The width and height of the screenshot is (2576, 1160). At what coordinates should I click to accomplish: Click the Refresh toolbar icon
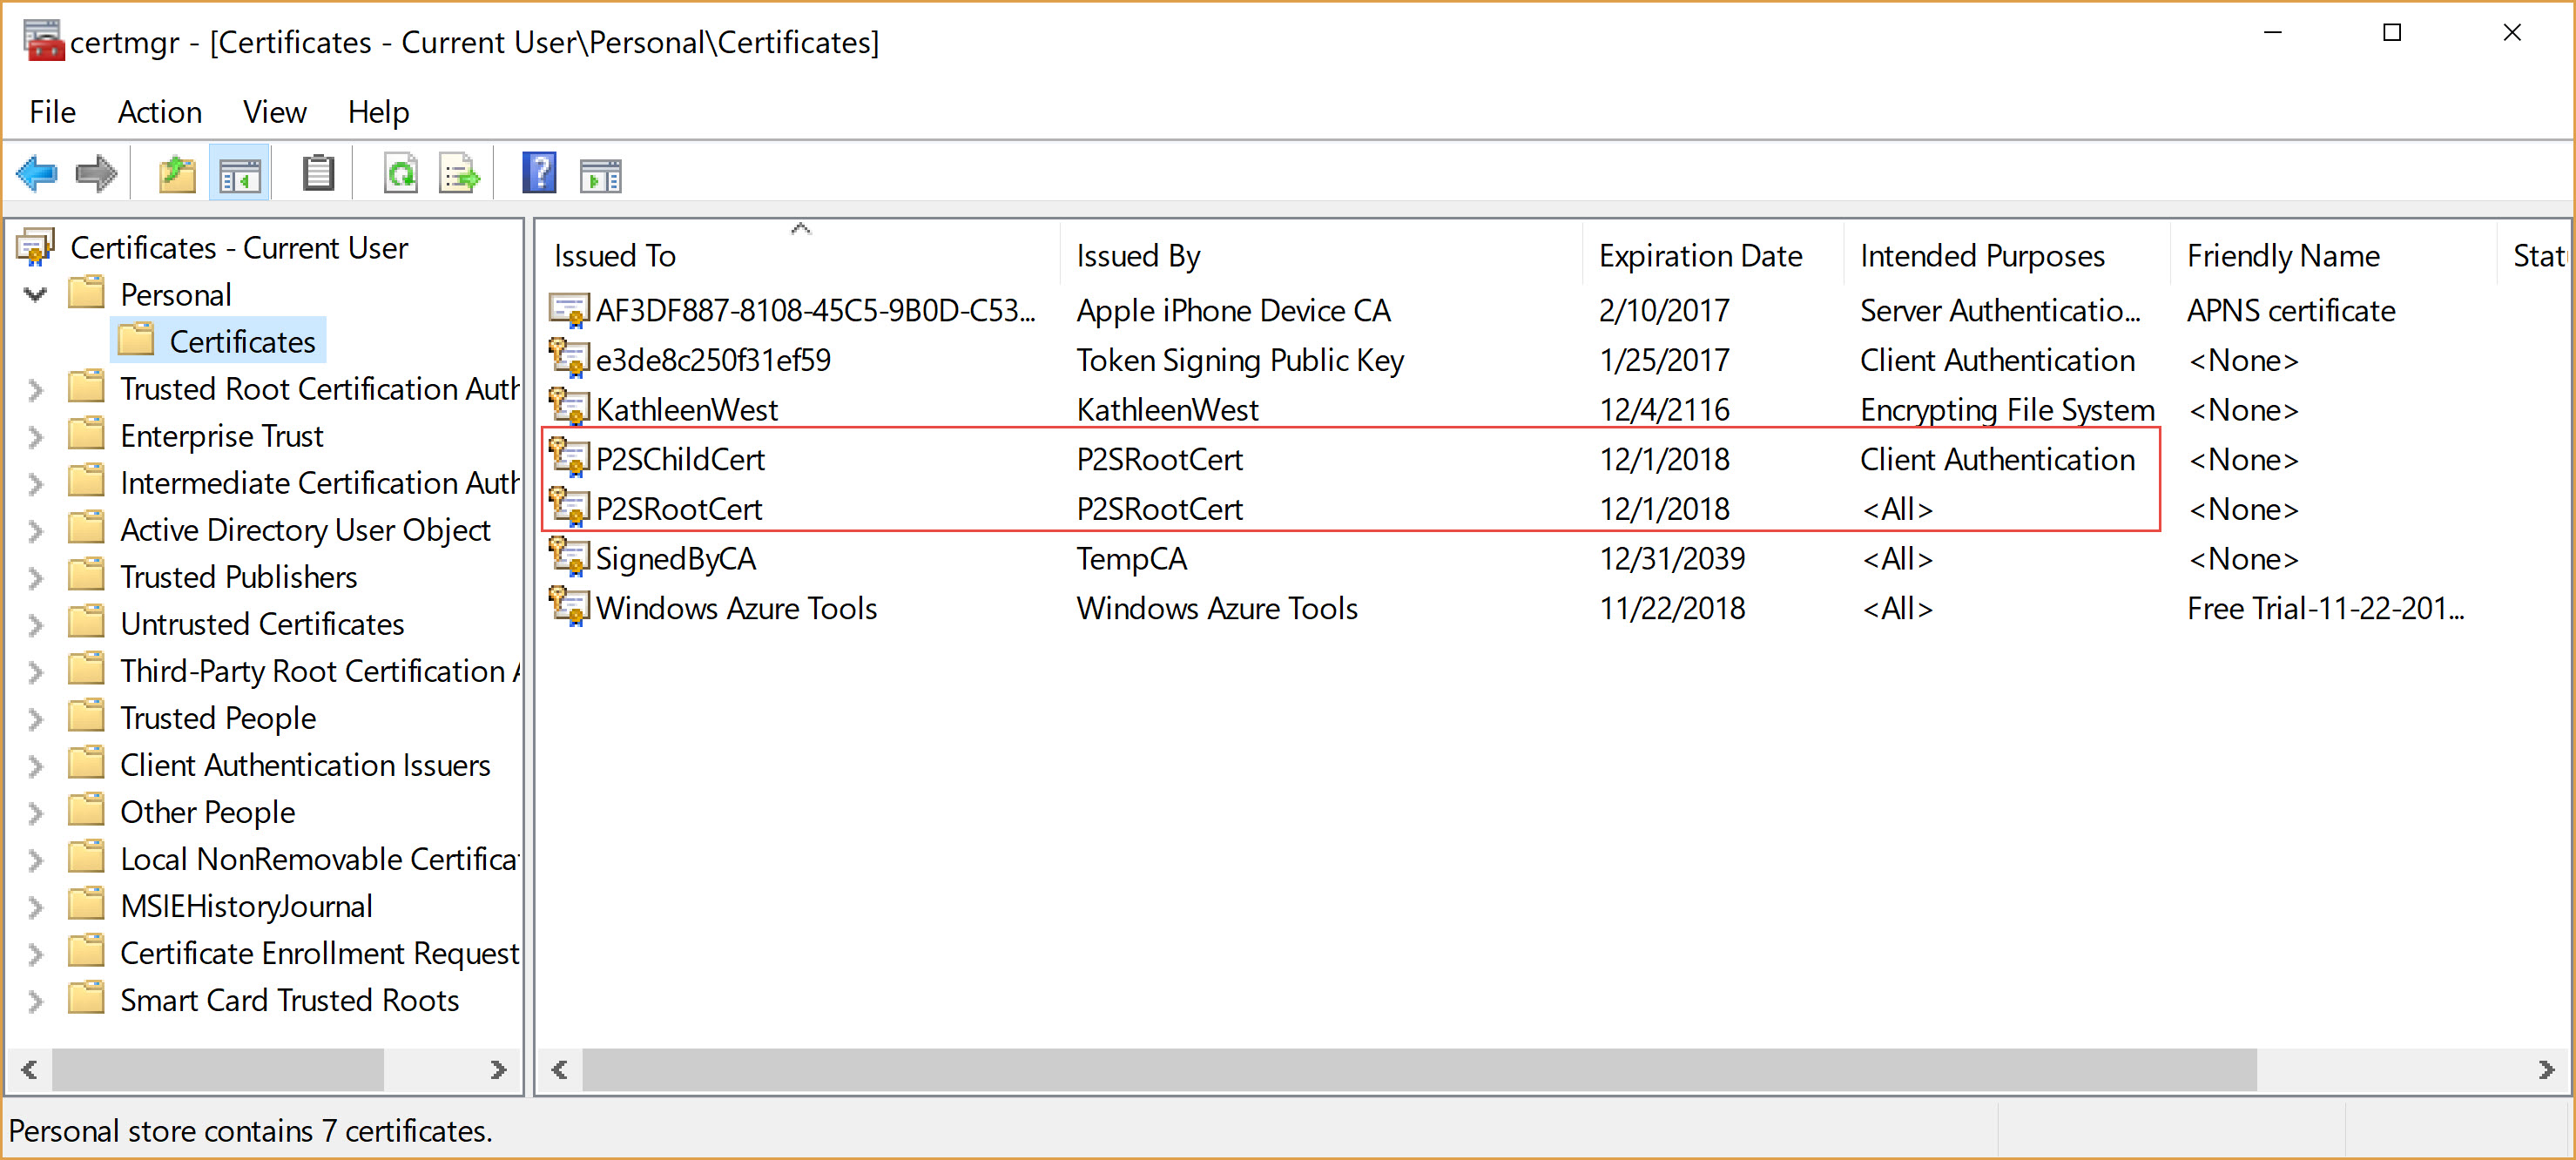(x=401, y=175)
